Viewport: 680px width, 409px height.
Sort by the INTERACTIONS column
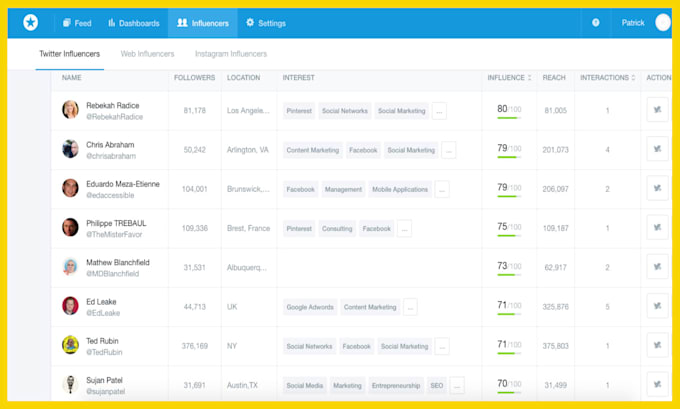pyautogui.click(x=608, y=78)
